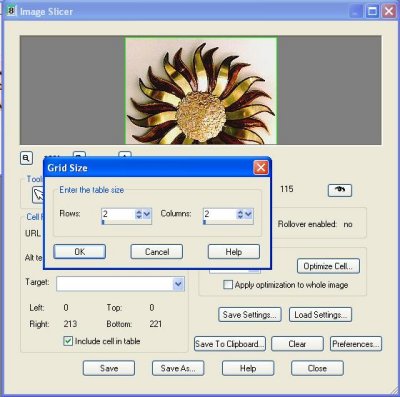Confirm grid size with OK
The image size is (400, 397).
(x=80, y=252)
